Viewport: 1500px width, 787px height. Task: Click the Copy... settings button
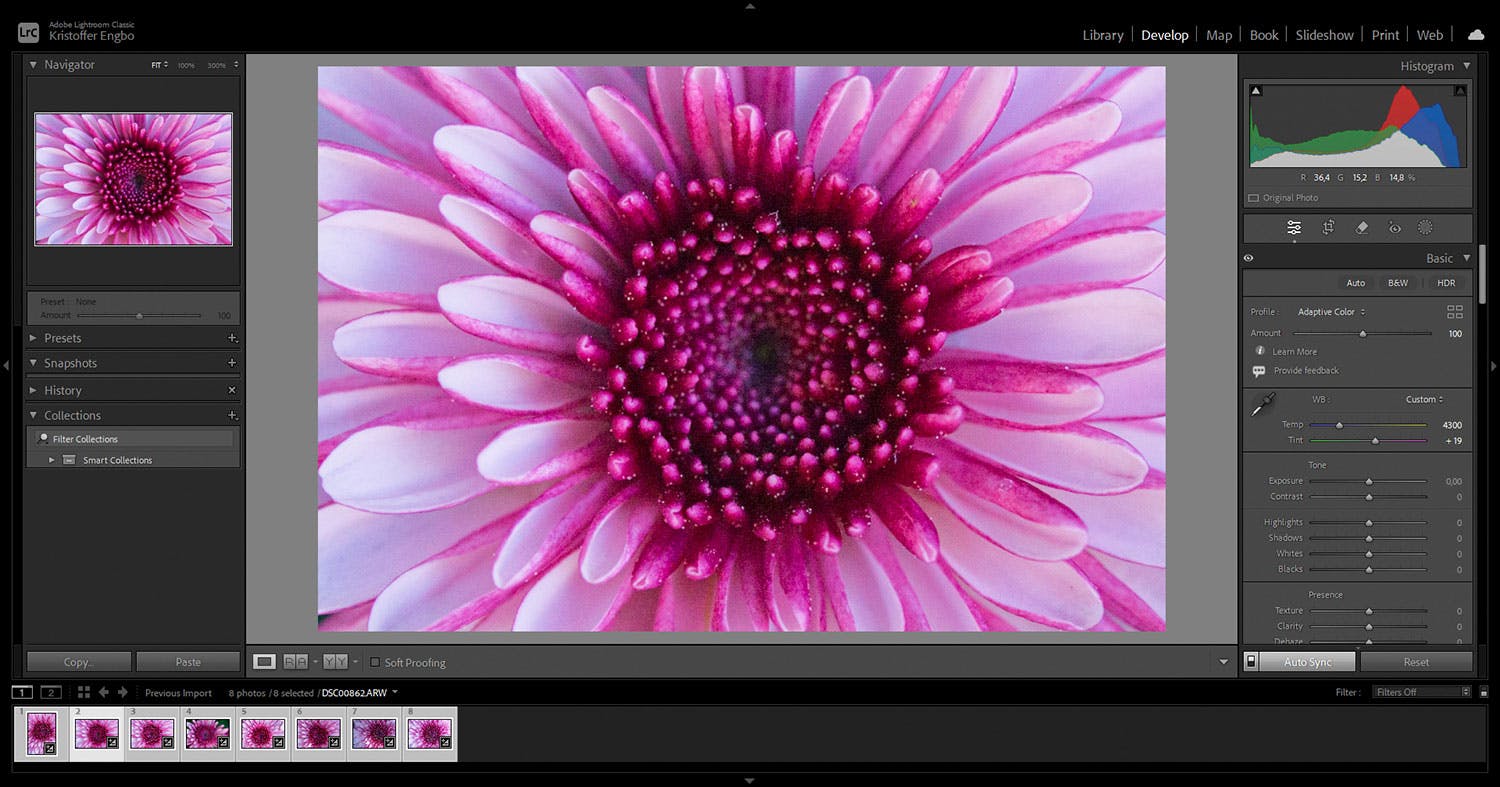(x=78, y=662)
